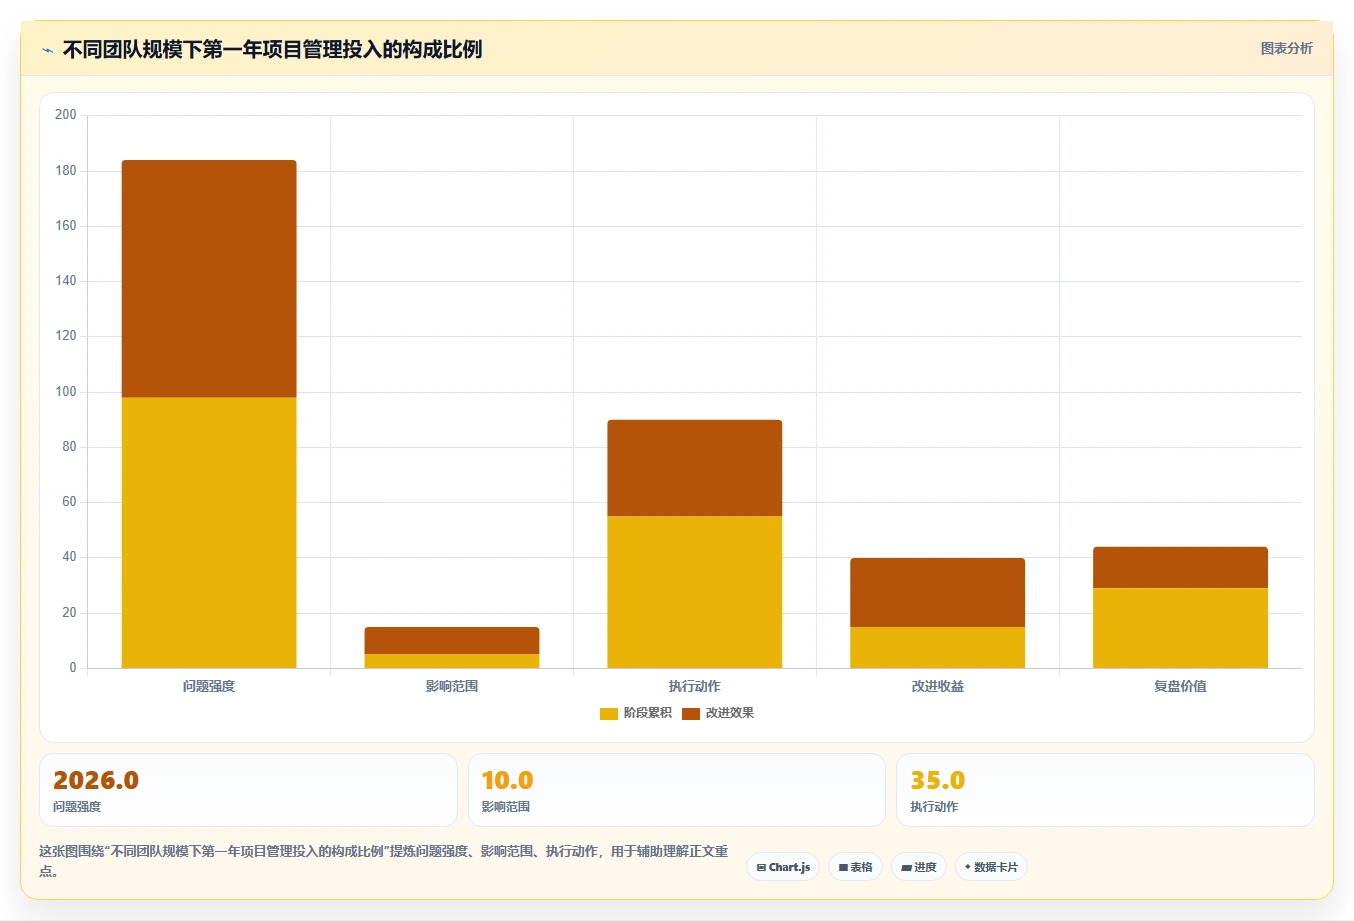The image size is (1354, 921).
Task: Click the 执行动作 x-axis label
Action: point(695,686)
